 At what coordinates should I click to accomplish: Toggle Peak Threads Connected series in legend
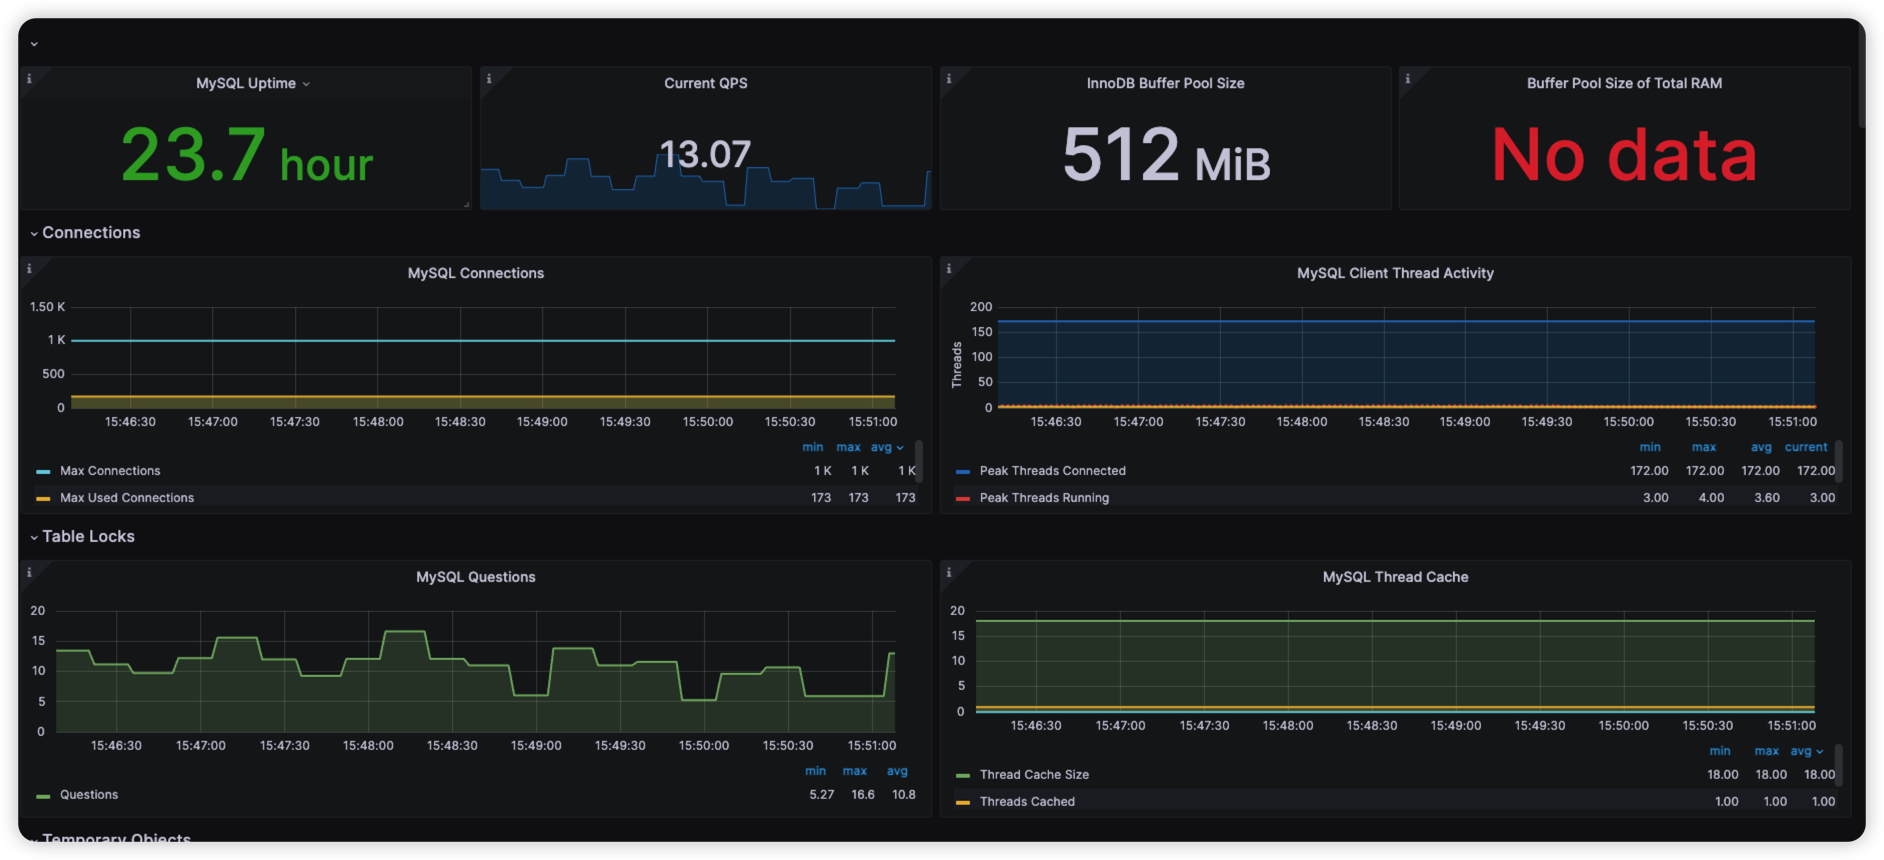pos(1053,471)
